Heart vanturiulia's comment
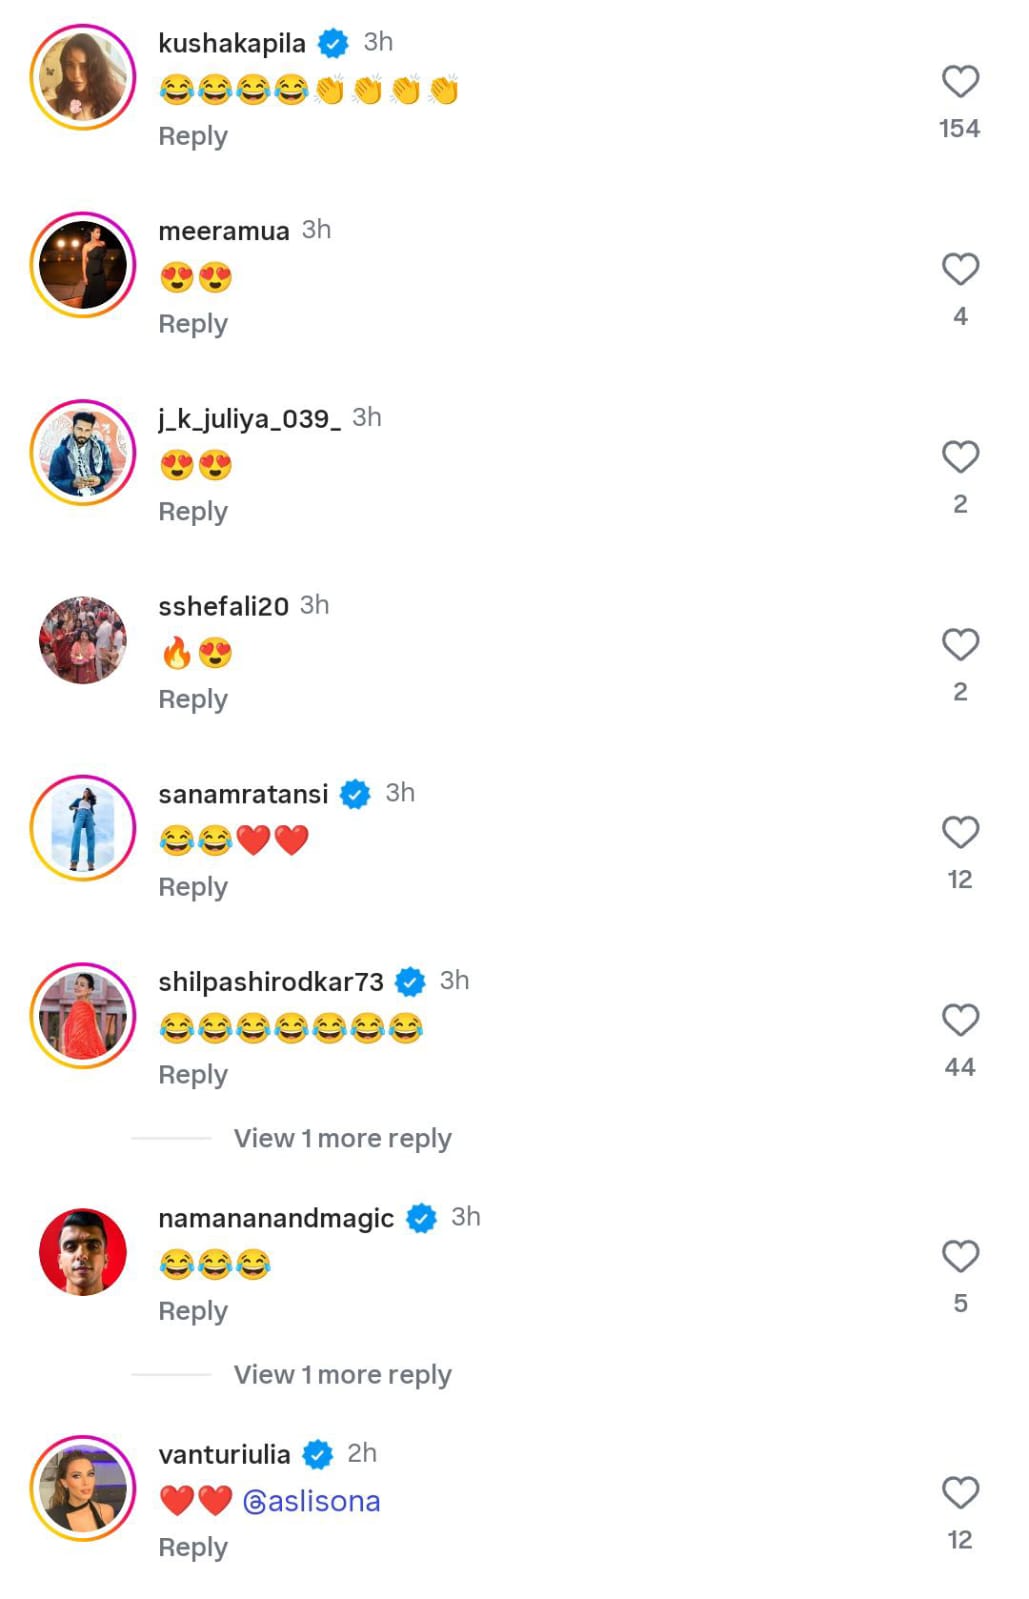The image size is (1029, 1599). point(960,1493)
